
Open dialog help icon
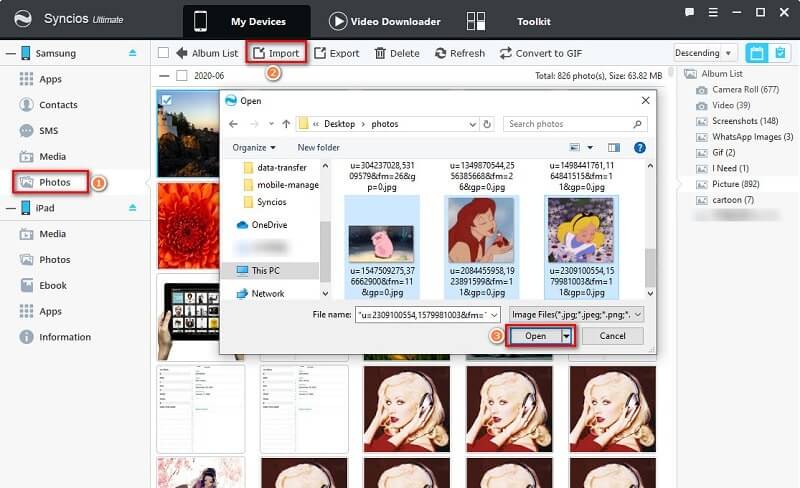click(x=639, y=148)
